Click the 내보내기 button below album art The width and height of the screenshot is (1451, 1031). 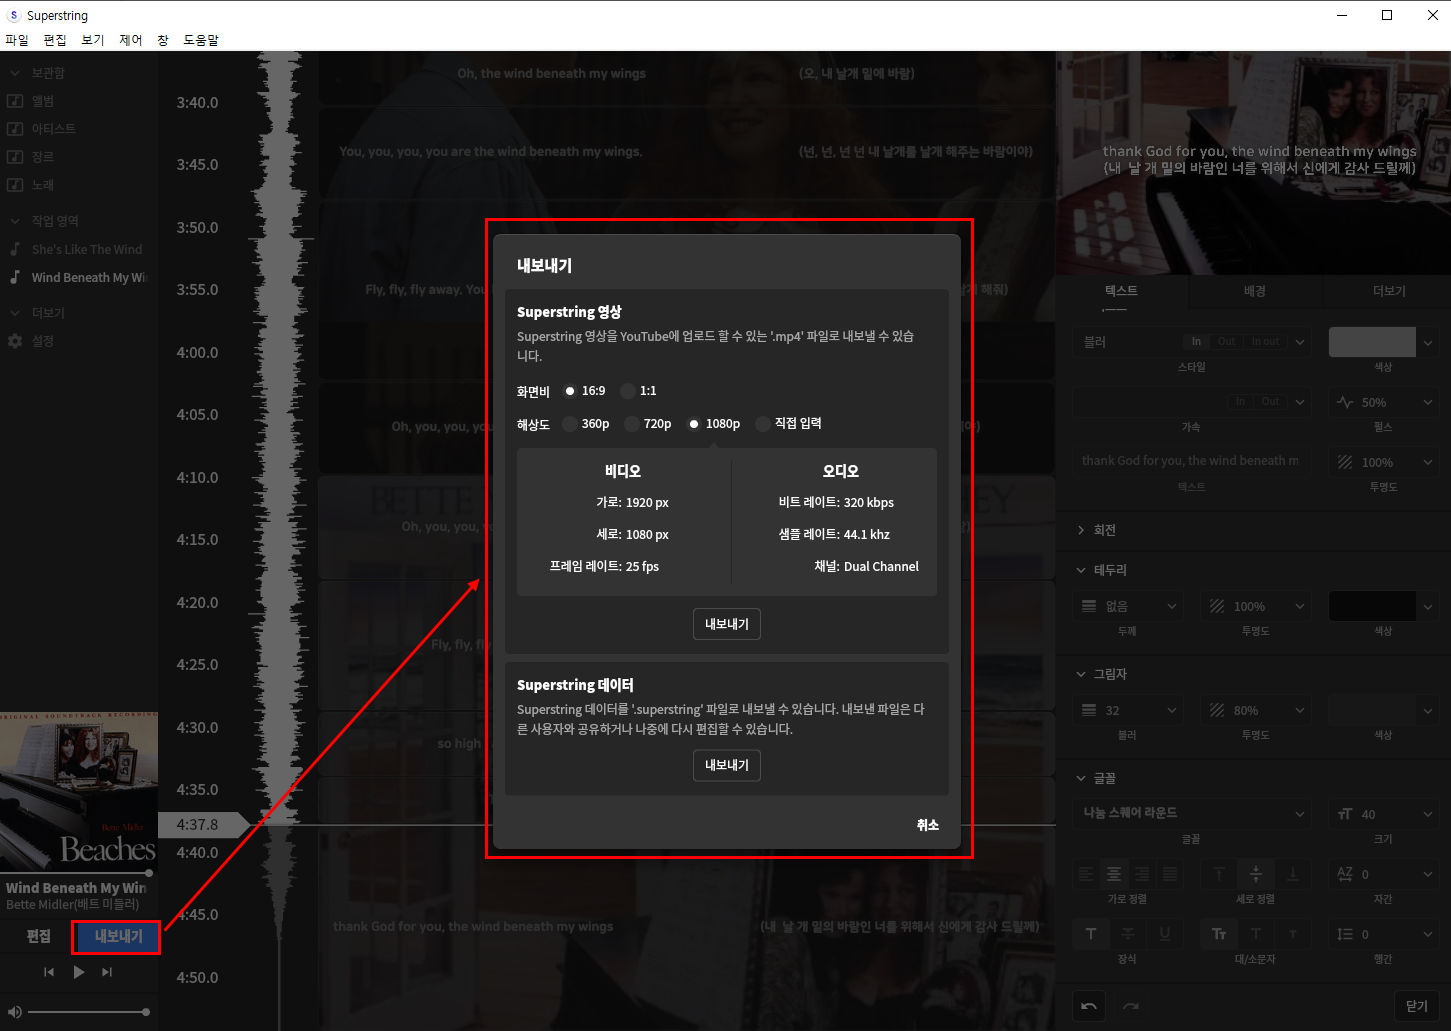coord(118,936)
